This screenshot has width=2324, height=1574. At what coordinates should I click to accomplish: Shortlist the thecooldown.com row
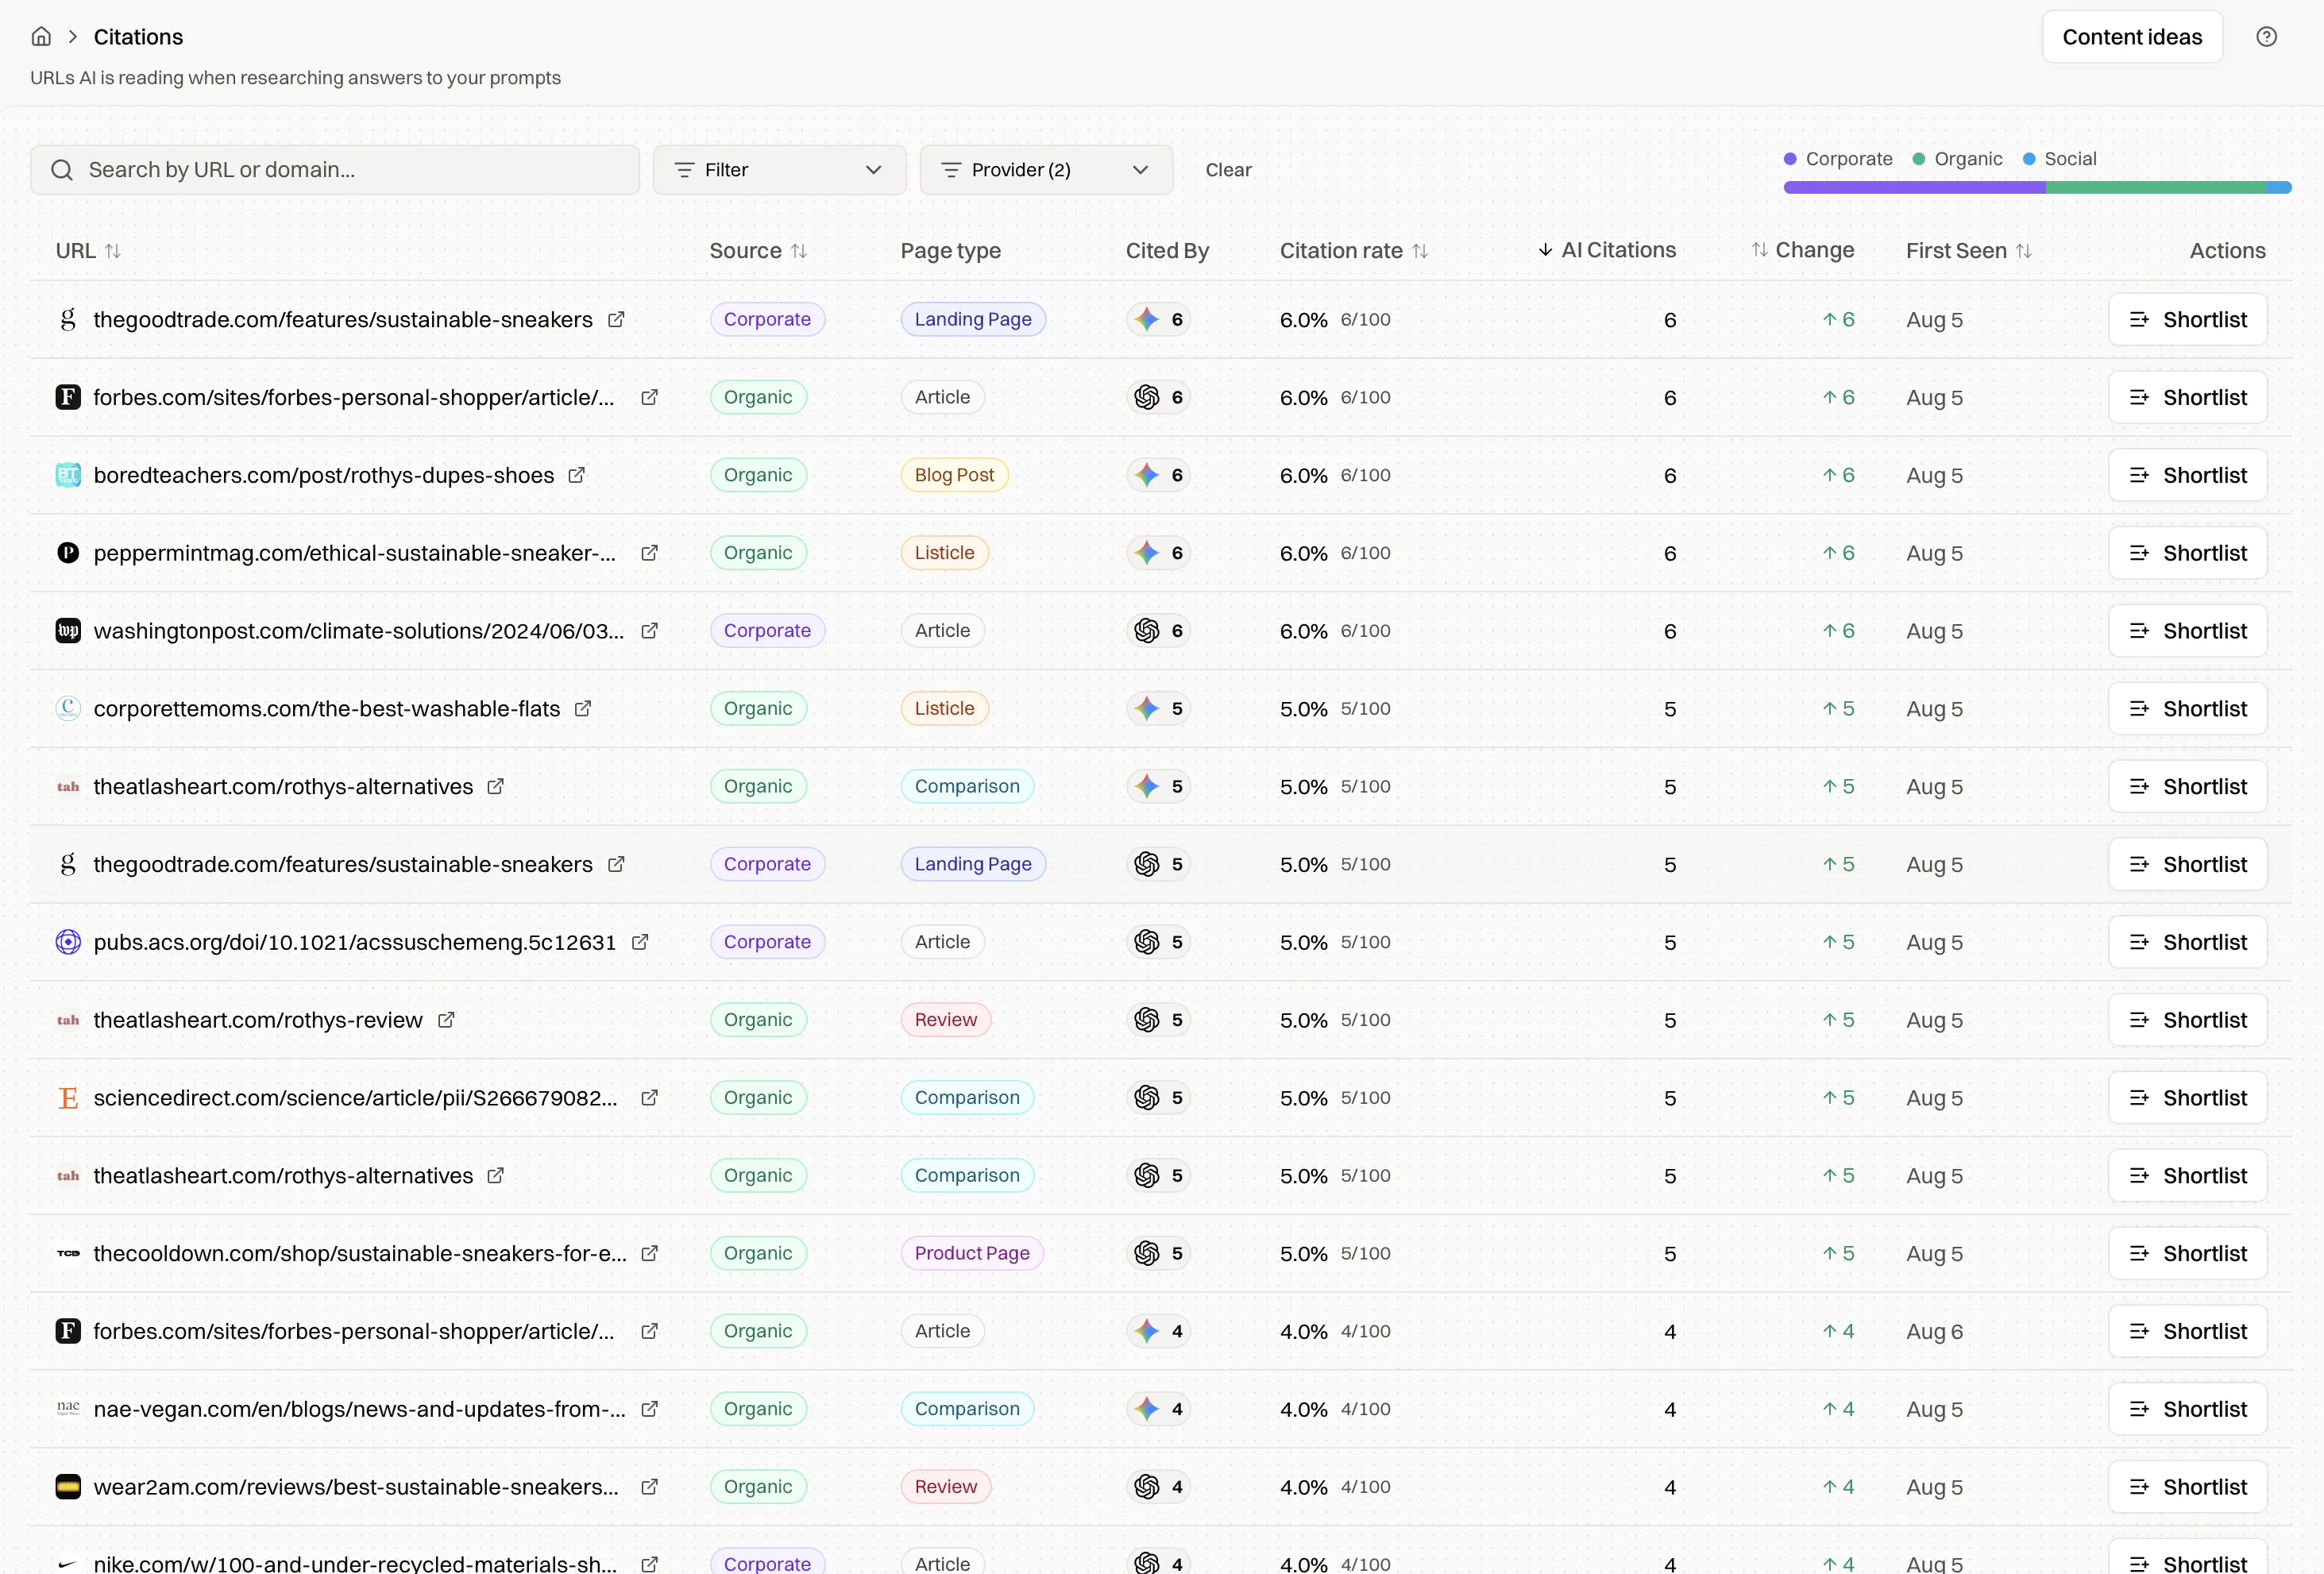point(2187,1254)
